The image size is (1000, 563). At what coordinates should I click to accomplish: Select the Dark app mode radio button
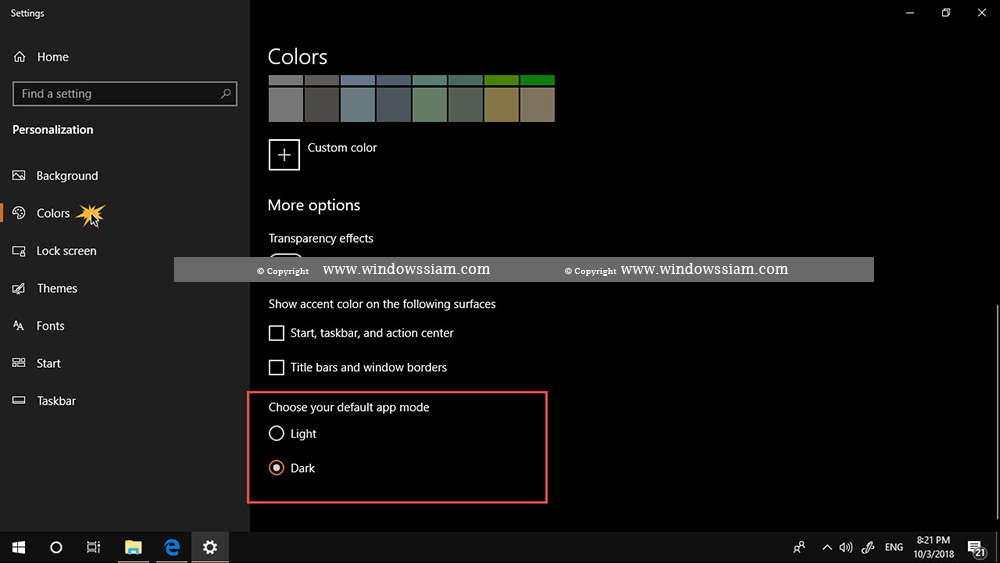pyautogui.click(x=276, y=468)
